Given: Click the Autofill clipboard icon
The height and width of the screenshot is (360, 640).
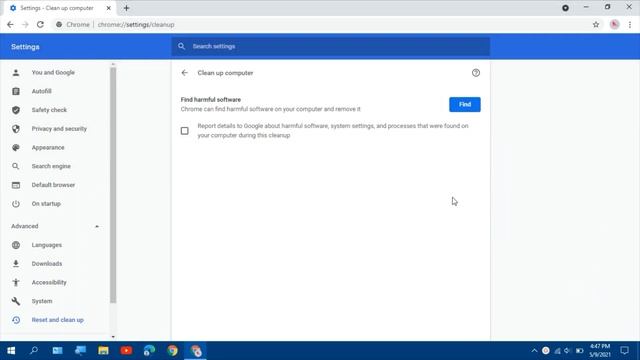Looking at the screenshot, I should click(16, 91).
